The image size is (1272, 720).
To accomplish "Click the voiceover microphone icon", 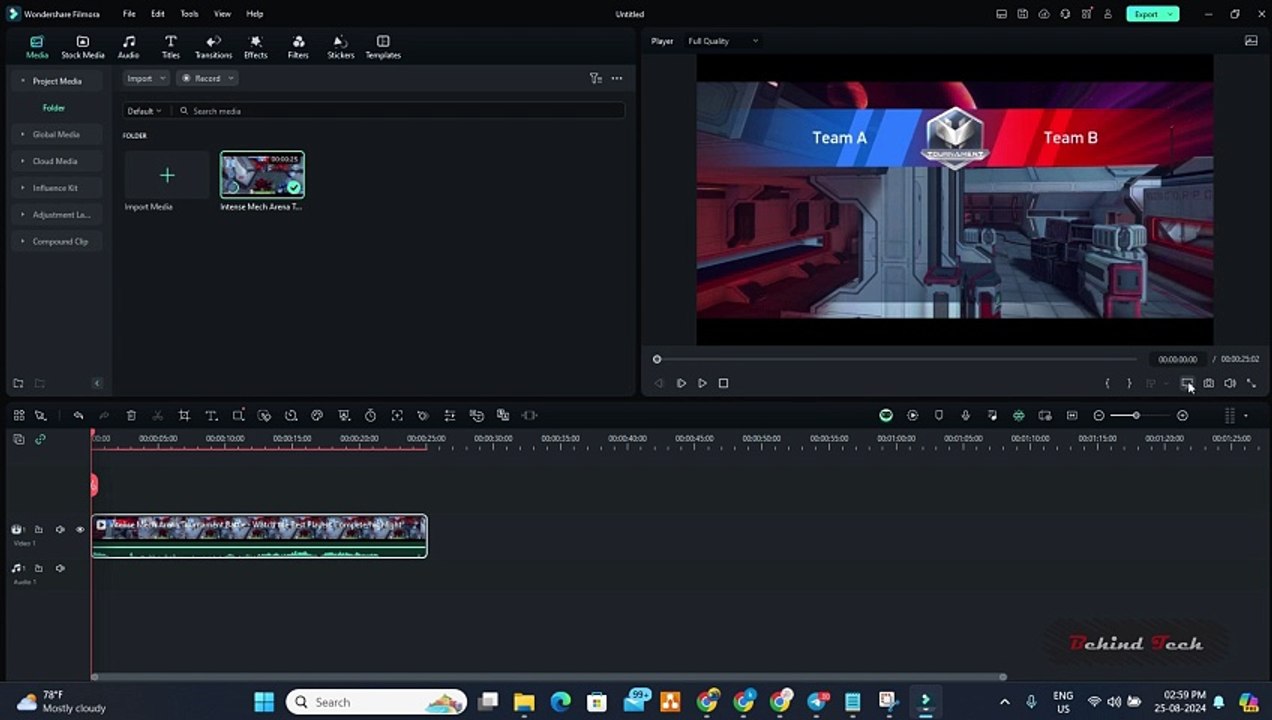I will pyautogui.click(x=965, y=415).
